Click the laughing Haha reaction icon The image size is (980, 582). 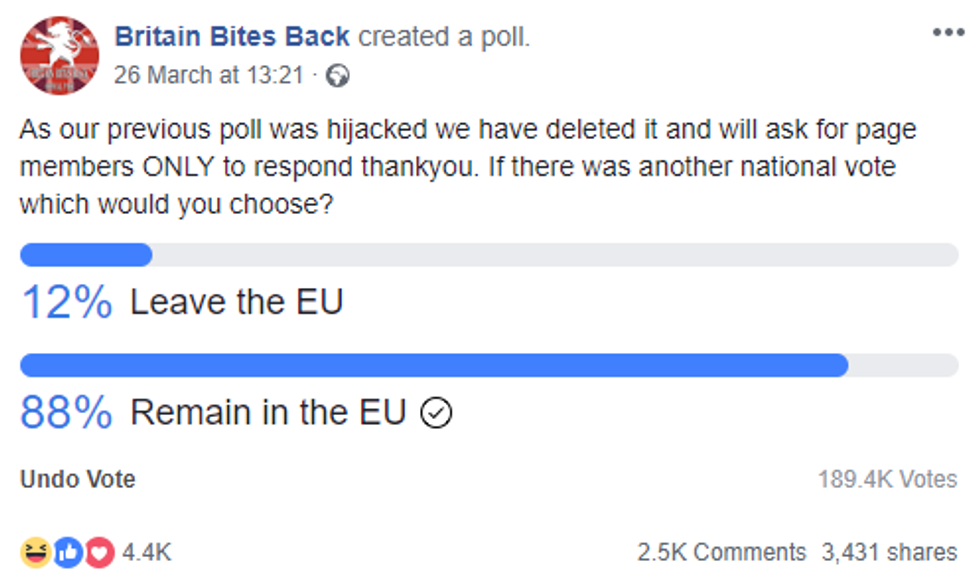[35, 552]
